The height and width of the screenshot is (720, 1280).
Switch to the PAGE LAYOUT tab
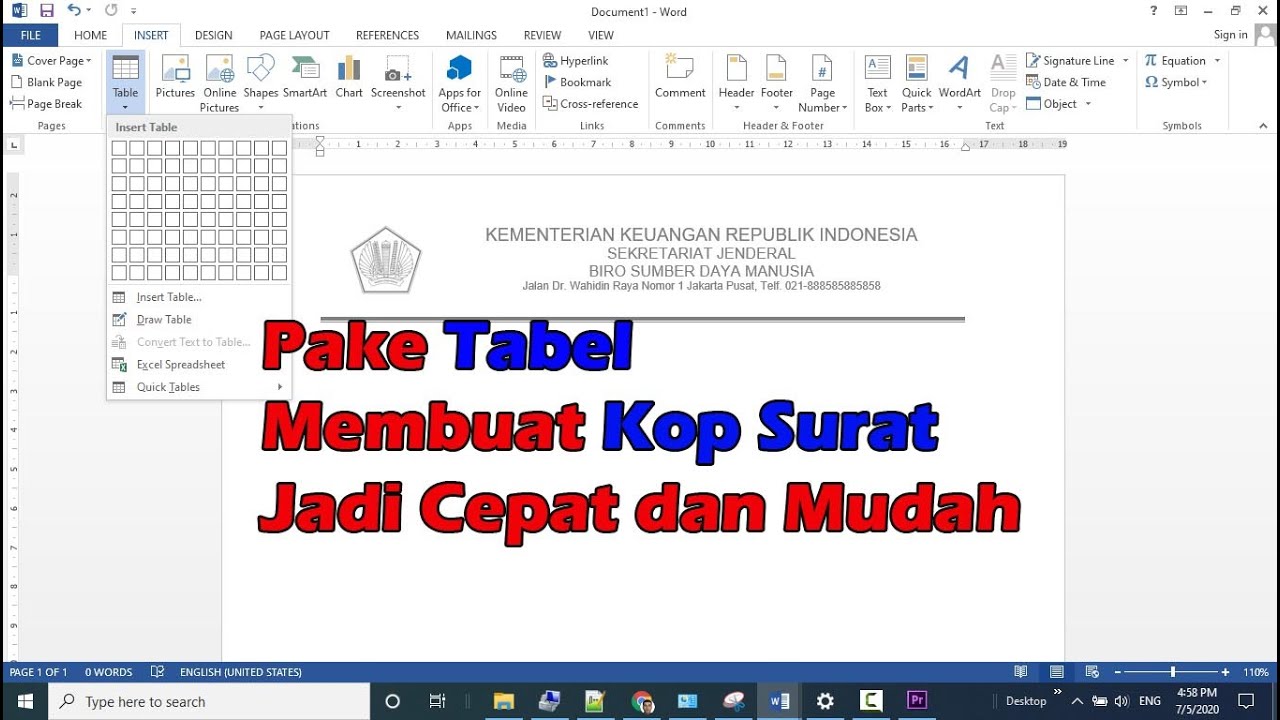tap(294, 35)
